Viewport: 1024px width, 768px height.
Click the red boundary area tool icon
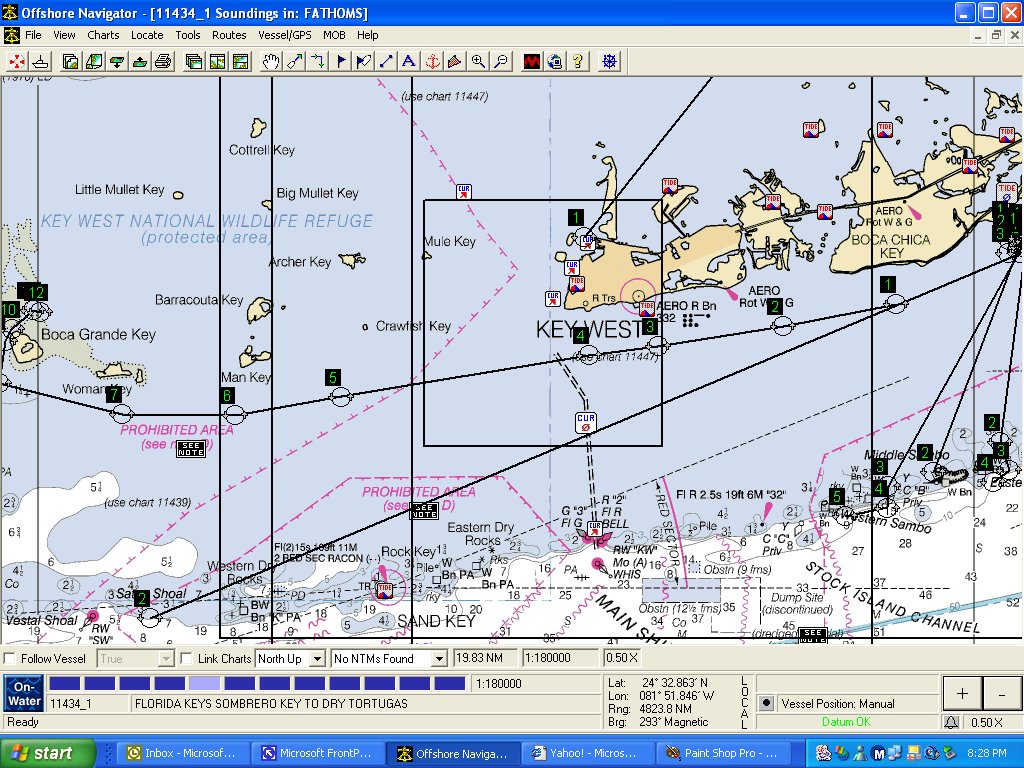455,61
